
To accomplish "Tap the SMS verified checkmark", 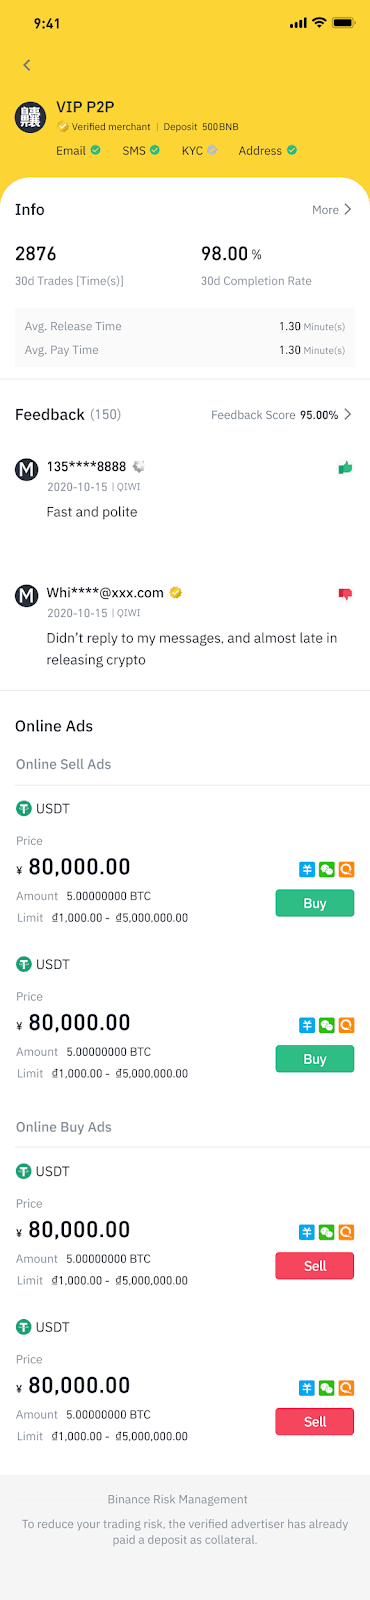I will pyautogui.click(x=155, y=150).
